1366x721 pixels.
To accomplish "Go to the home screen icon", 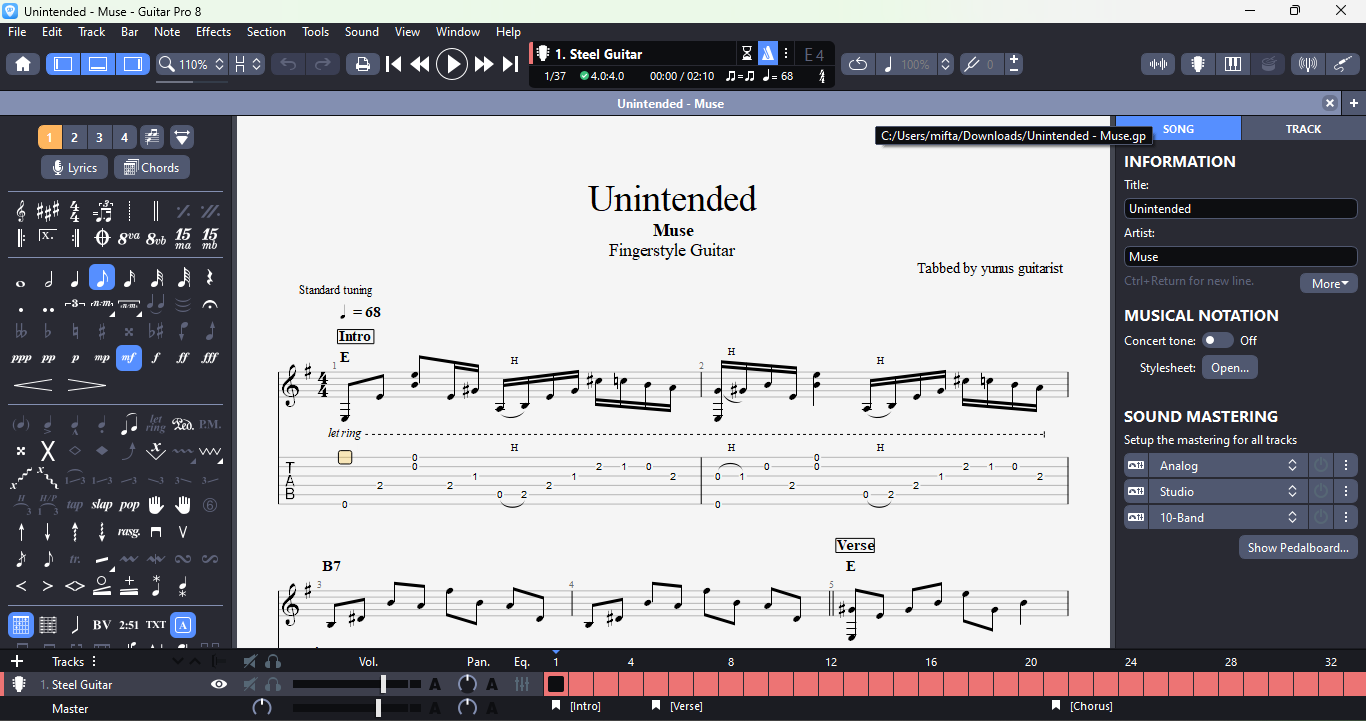I will (x=23, y=64).
